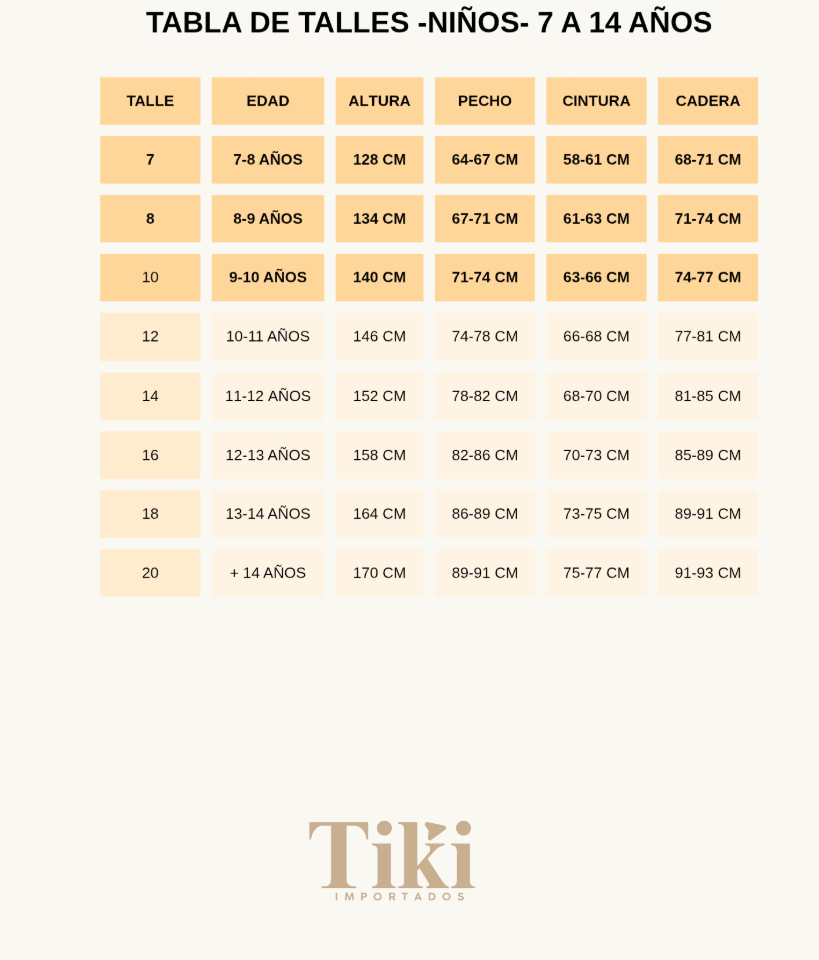Image resolution: width=819 pixels, height=960 pixels.
Task: Click the '82-86 CM' chest cell
Action: click(485, 455)
